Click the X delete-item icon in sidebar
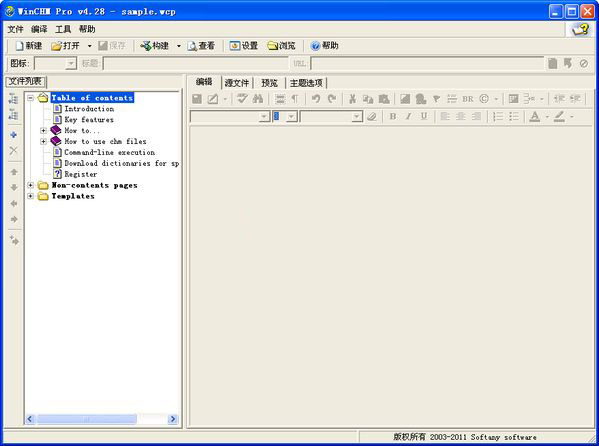Image resolution: width=599 pixels, height=446 pixels. pyautogui.click(x=14, y=151)
